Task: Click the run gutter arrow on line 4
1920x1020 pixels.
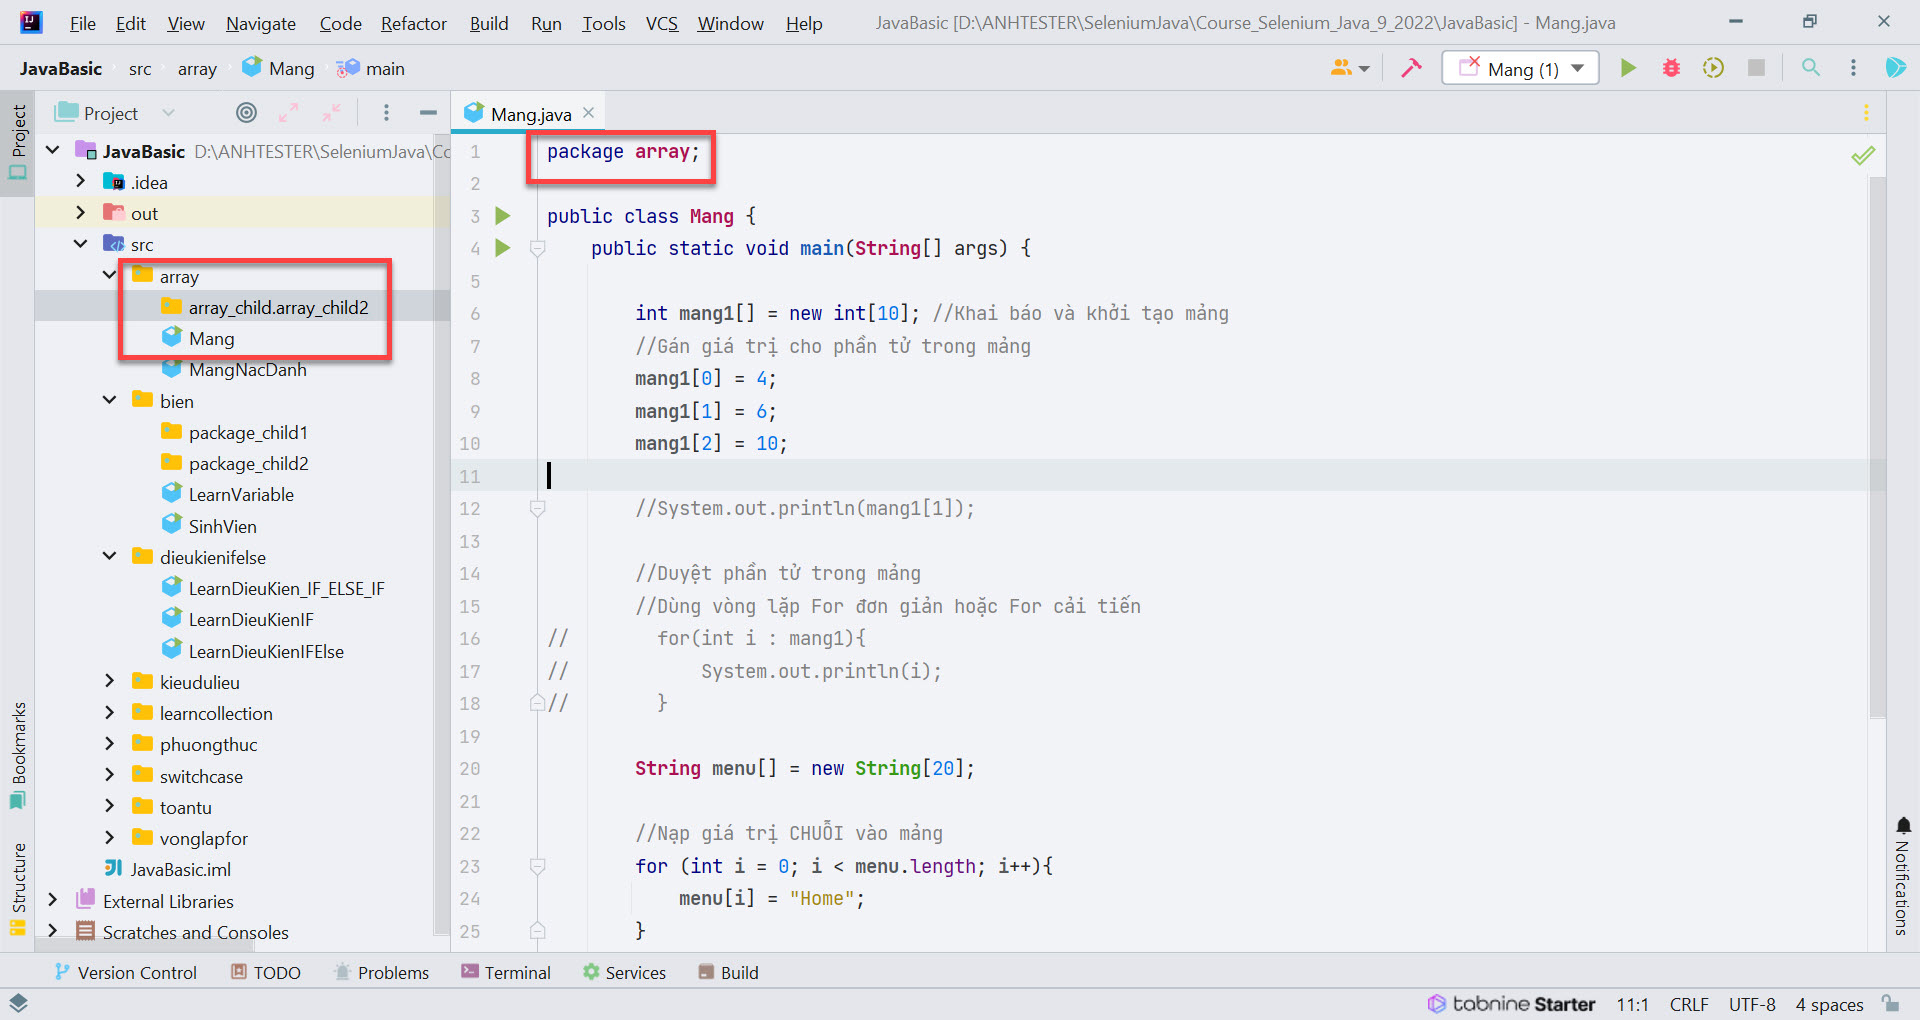Action: click(x=503, y=248)
